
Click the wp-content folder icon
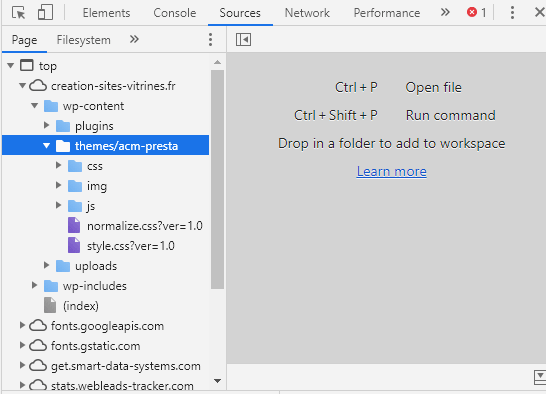coord(51,106)
